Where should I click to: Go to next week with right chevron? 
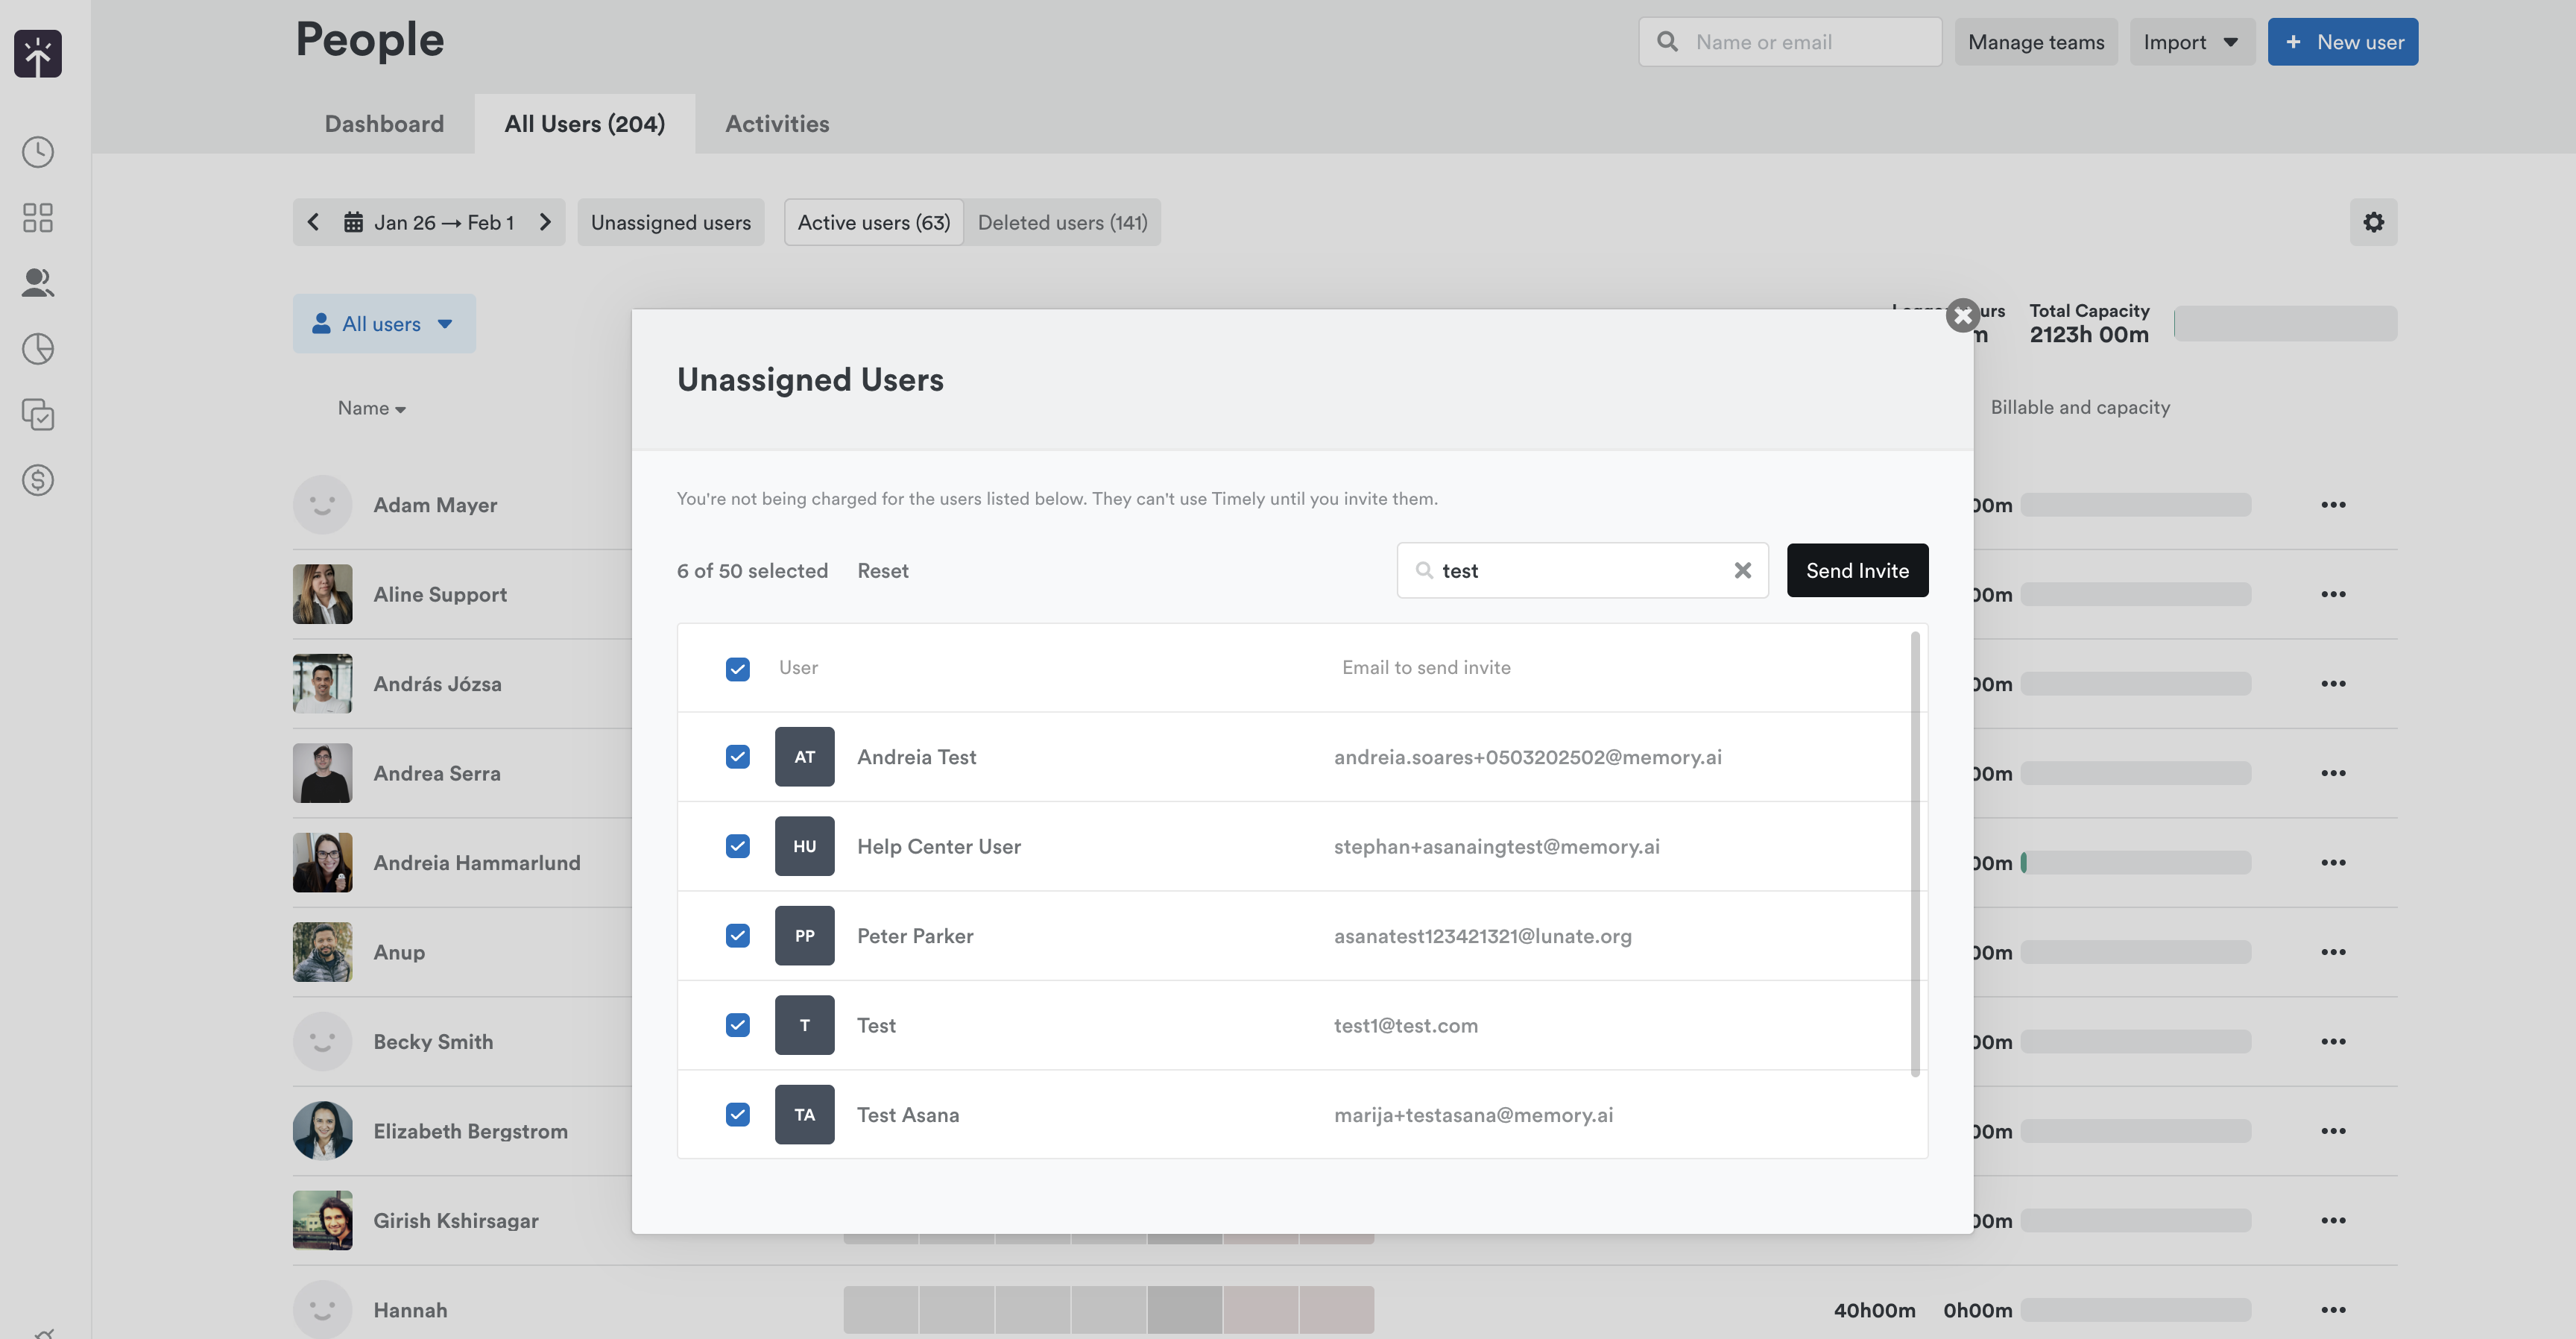tap(545, 222)
